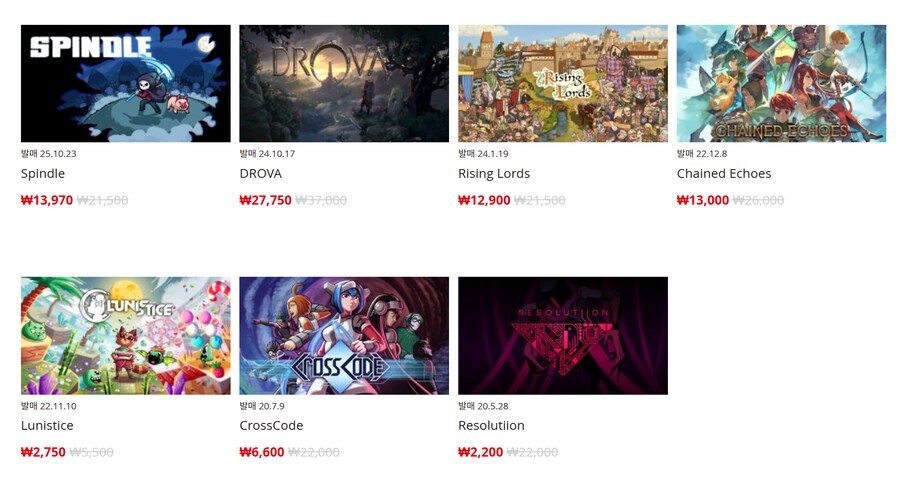Go to the Rising Lords title
900x499 pixels.
(x=494, y=173)
